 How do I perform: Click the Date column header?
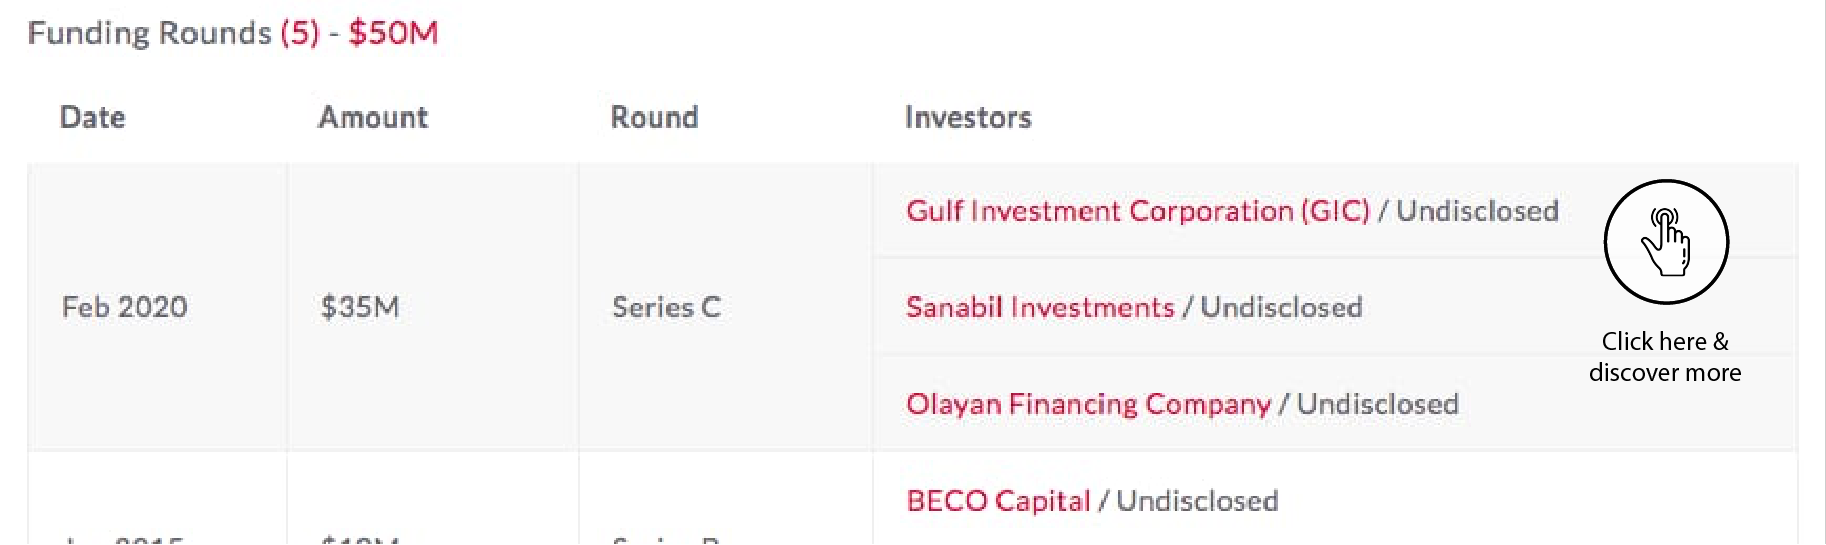(93, 118)
